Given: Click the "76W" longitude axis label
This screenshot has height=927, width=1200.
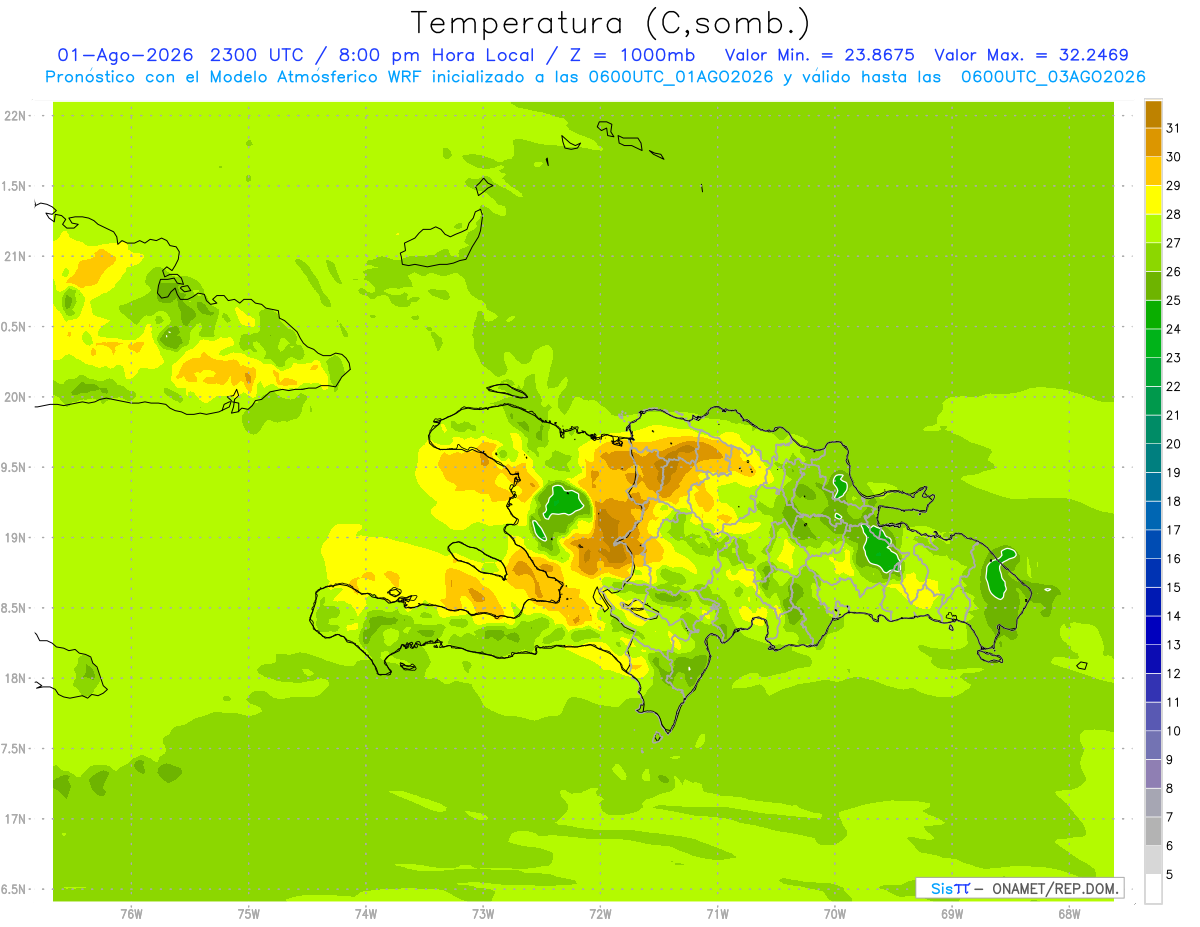Looking at the screenshot, I should pos(131,913).
